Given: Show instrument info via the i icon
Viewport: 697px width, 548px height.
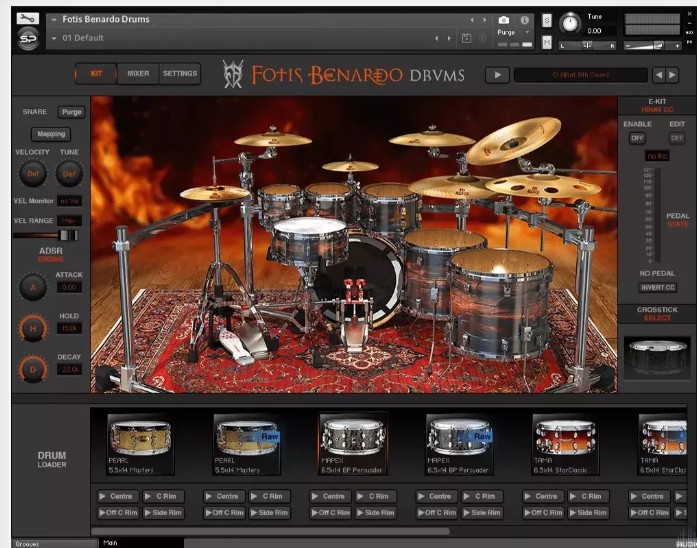Looking at the screenshot, I should pyautogui.click(x=525, y=20).
